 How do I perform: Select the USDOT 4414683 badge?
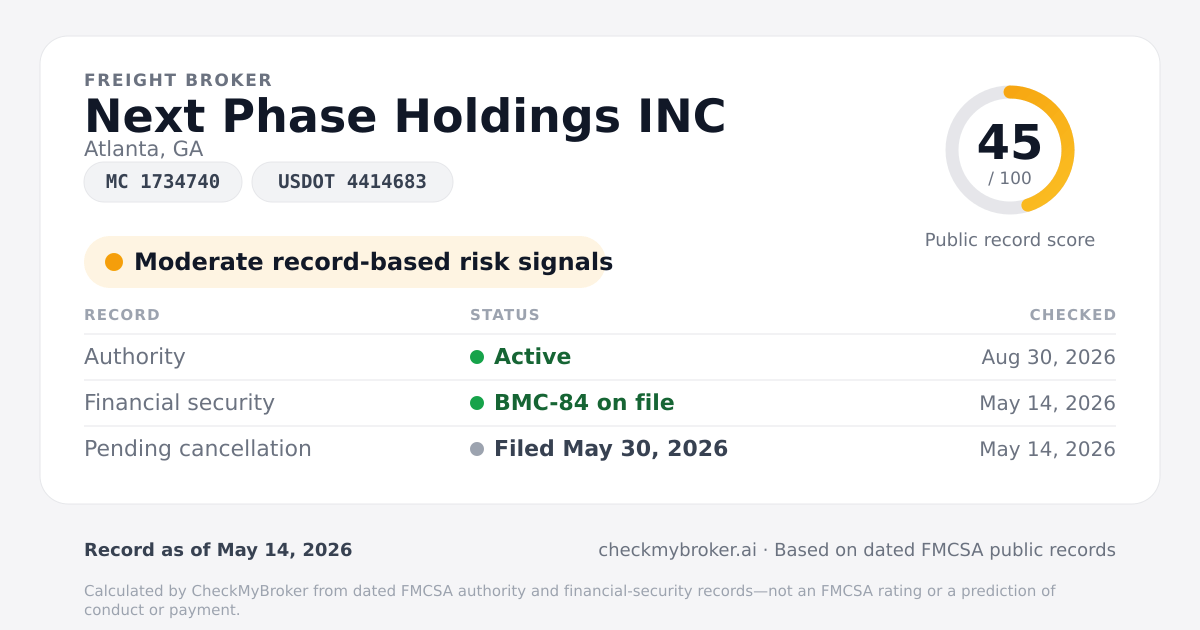coord(352,182)
